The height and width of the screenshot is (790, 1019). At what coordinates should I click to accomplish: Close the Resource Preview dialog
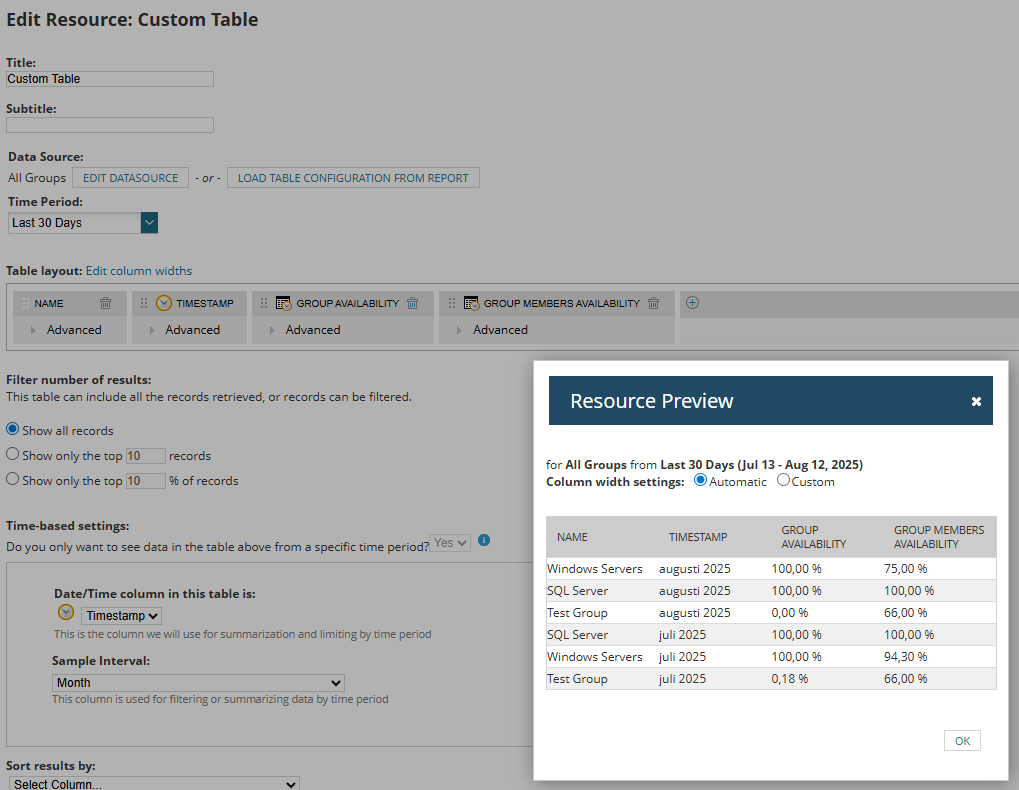coord(975,401)
